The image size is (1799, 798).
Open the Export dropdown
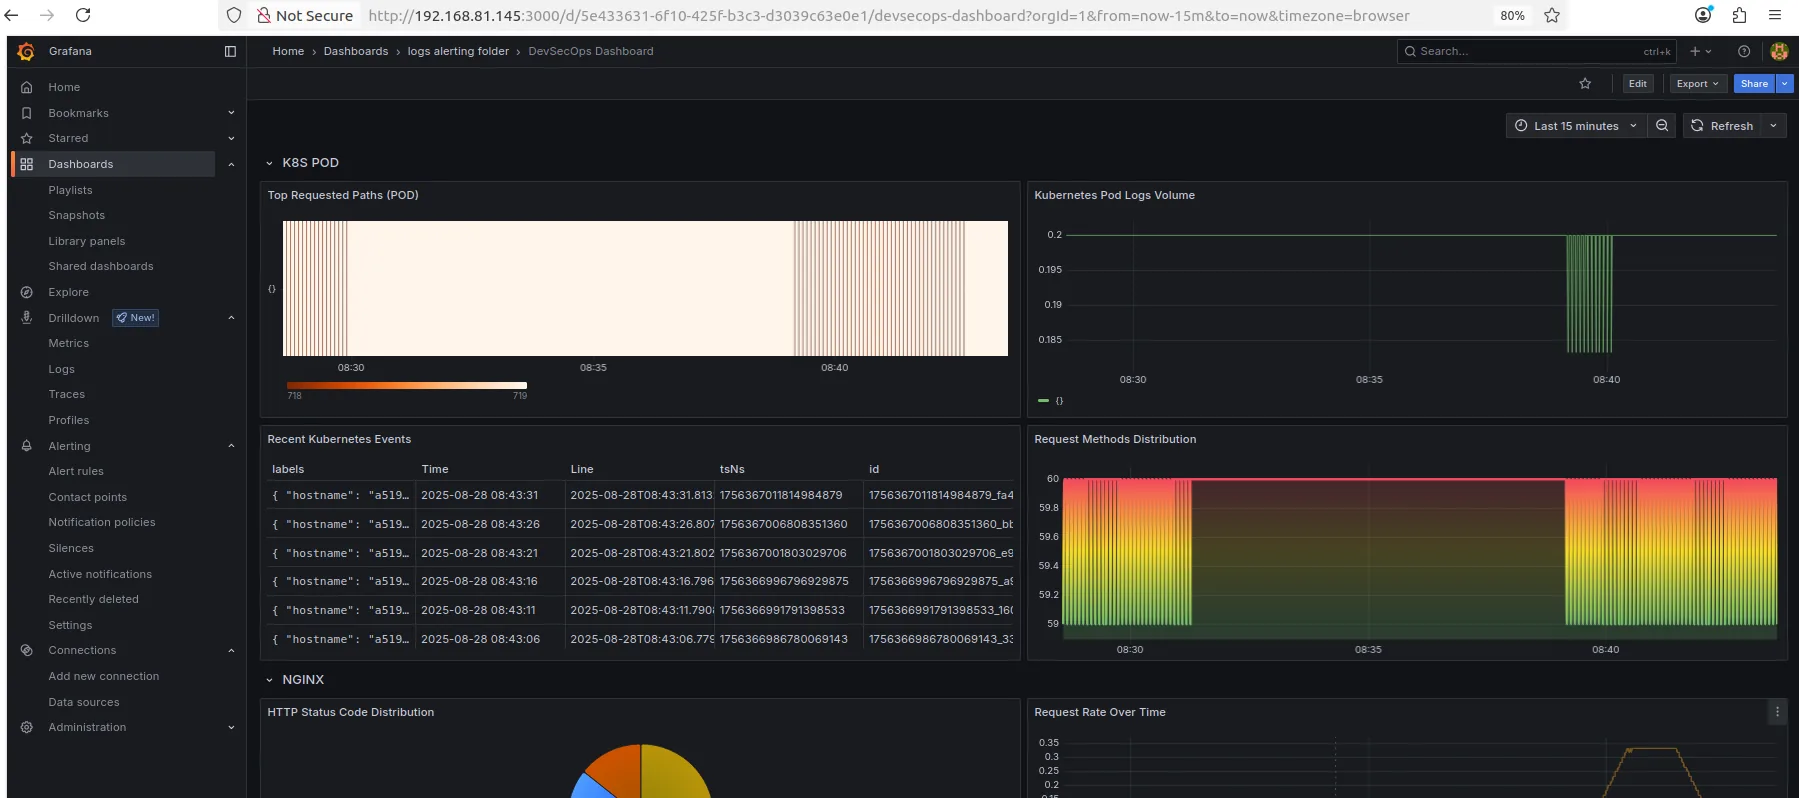pyautogui.click(x=1697, y=84)
